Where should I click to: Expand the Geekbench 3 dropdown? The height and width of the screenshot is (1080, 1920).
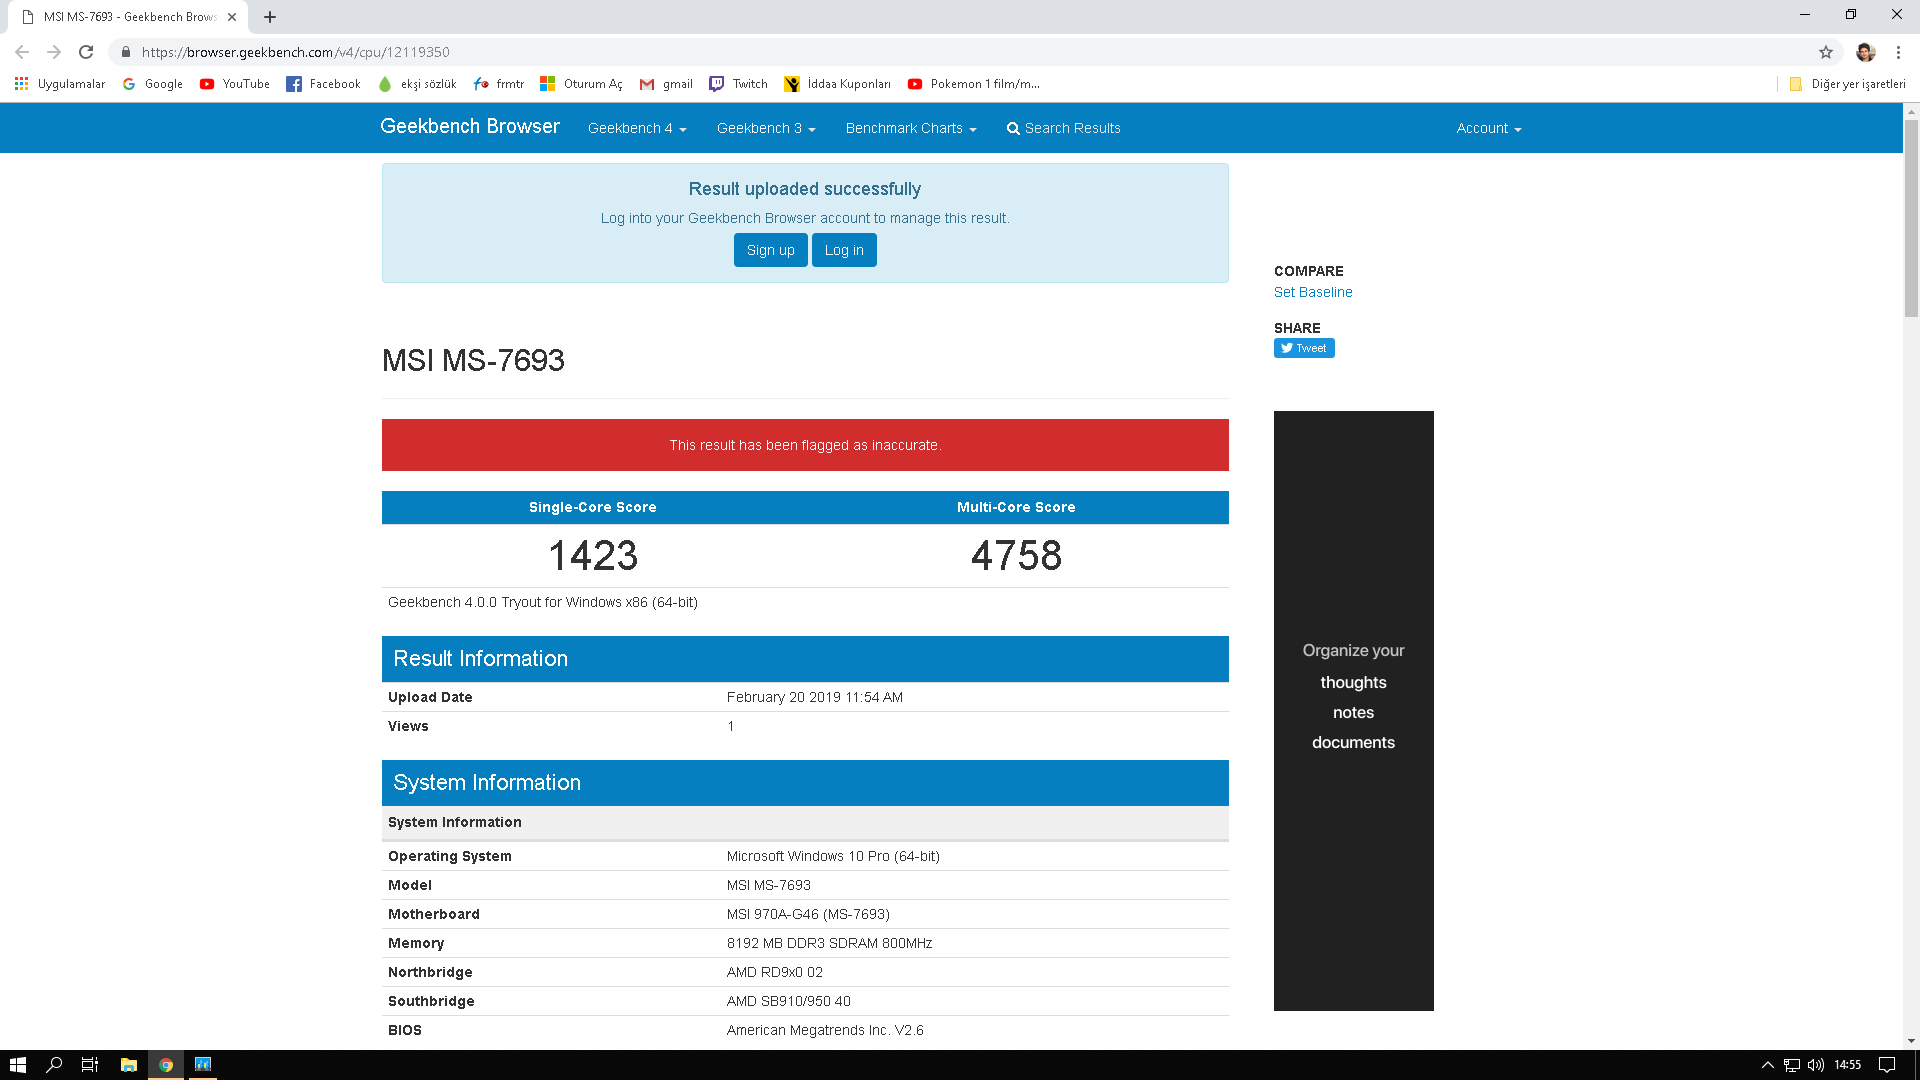[x=766, y=128]
